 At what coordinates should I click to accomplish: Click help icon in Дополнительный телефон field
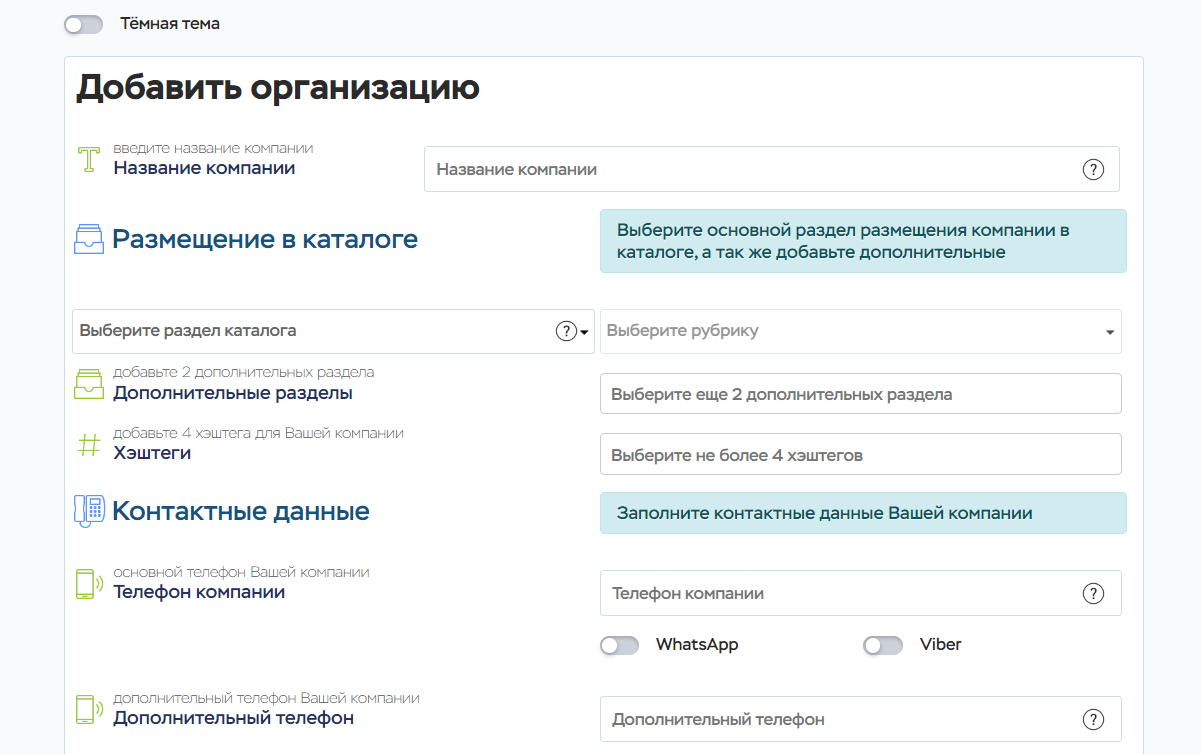coord(1093,720)
